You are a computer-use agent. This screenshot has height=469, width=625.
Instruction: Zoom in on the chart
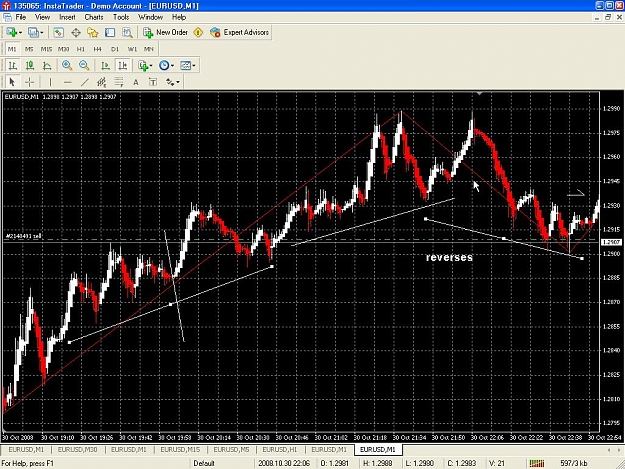click(67, 65)
